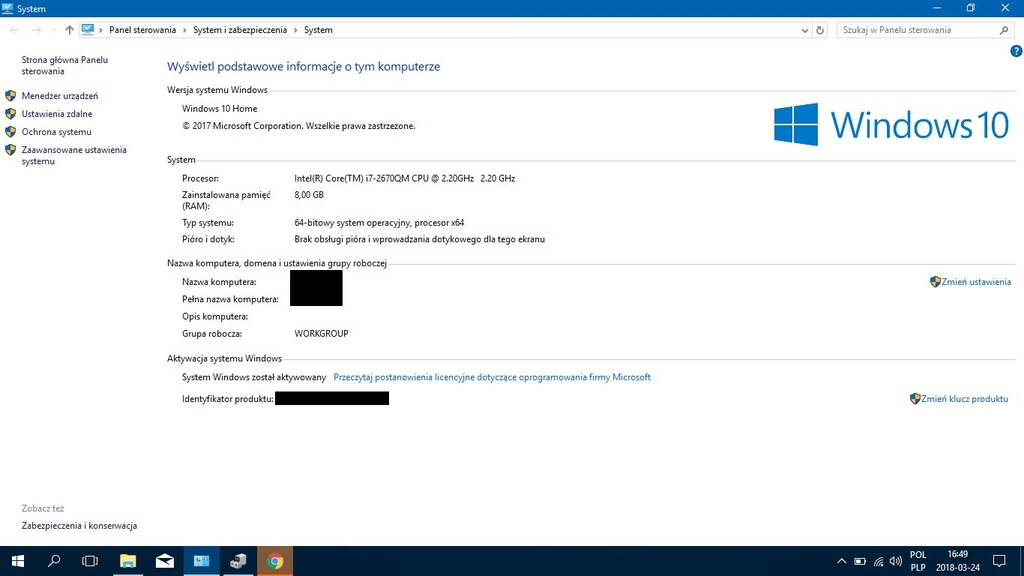Open the Action Center notifications icon
The height and width of the screenshot is (576, 1024).
tap(999, 561)
